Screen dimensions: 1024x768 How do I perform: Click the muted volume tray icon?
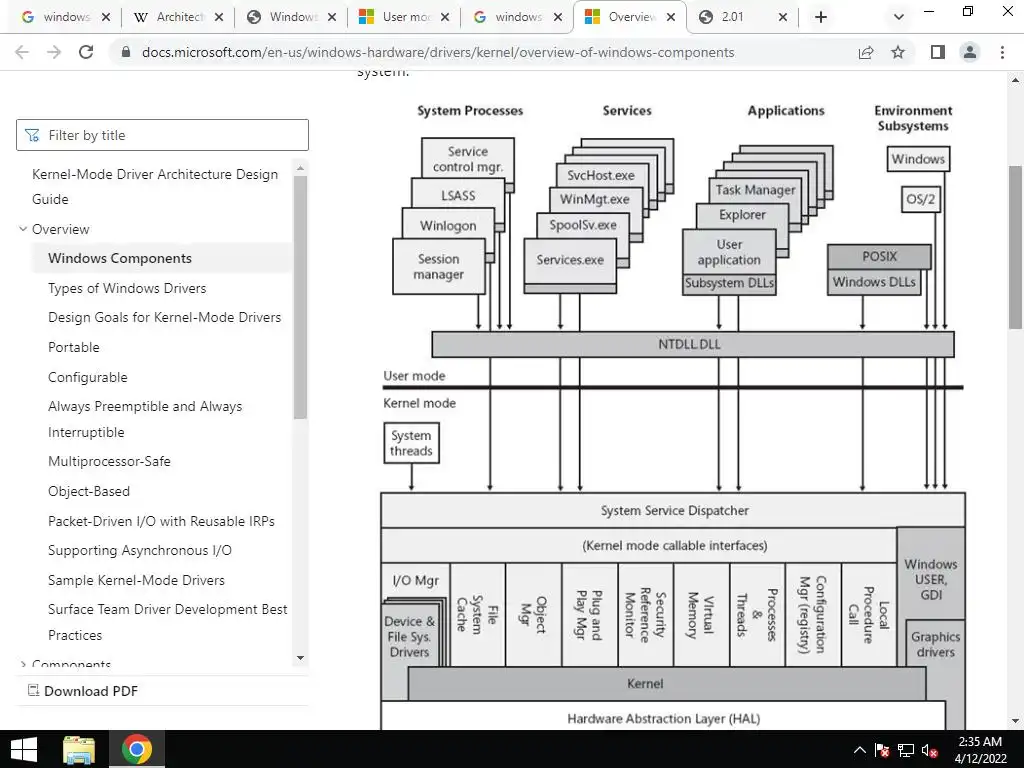pyautogui.click(x=929, y=750)
